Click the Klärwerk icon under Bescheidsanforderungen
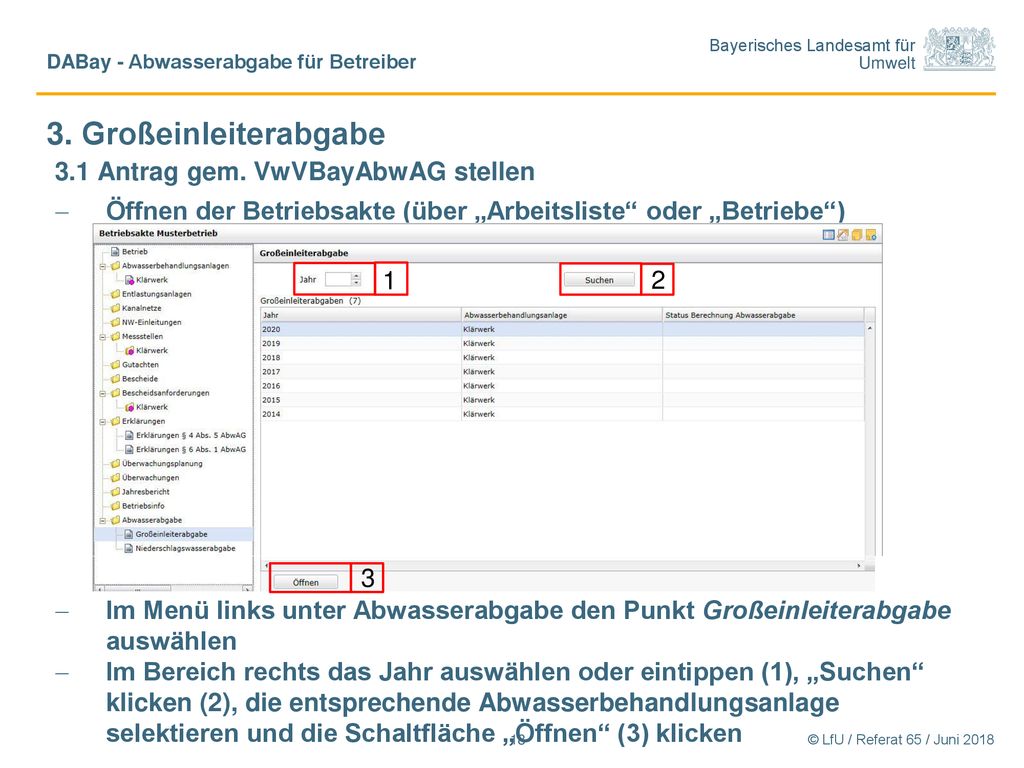The height and width of the screenshot is (768, 1024). tap(129, 407)
